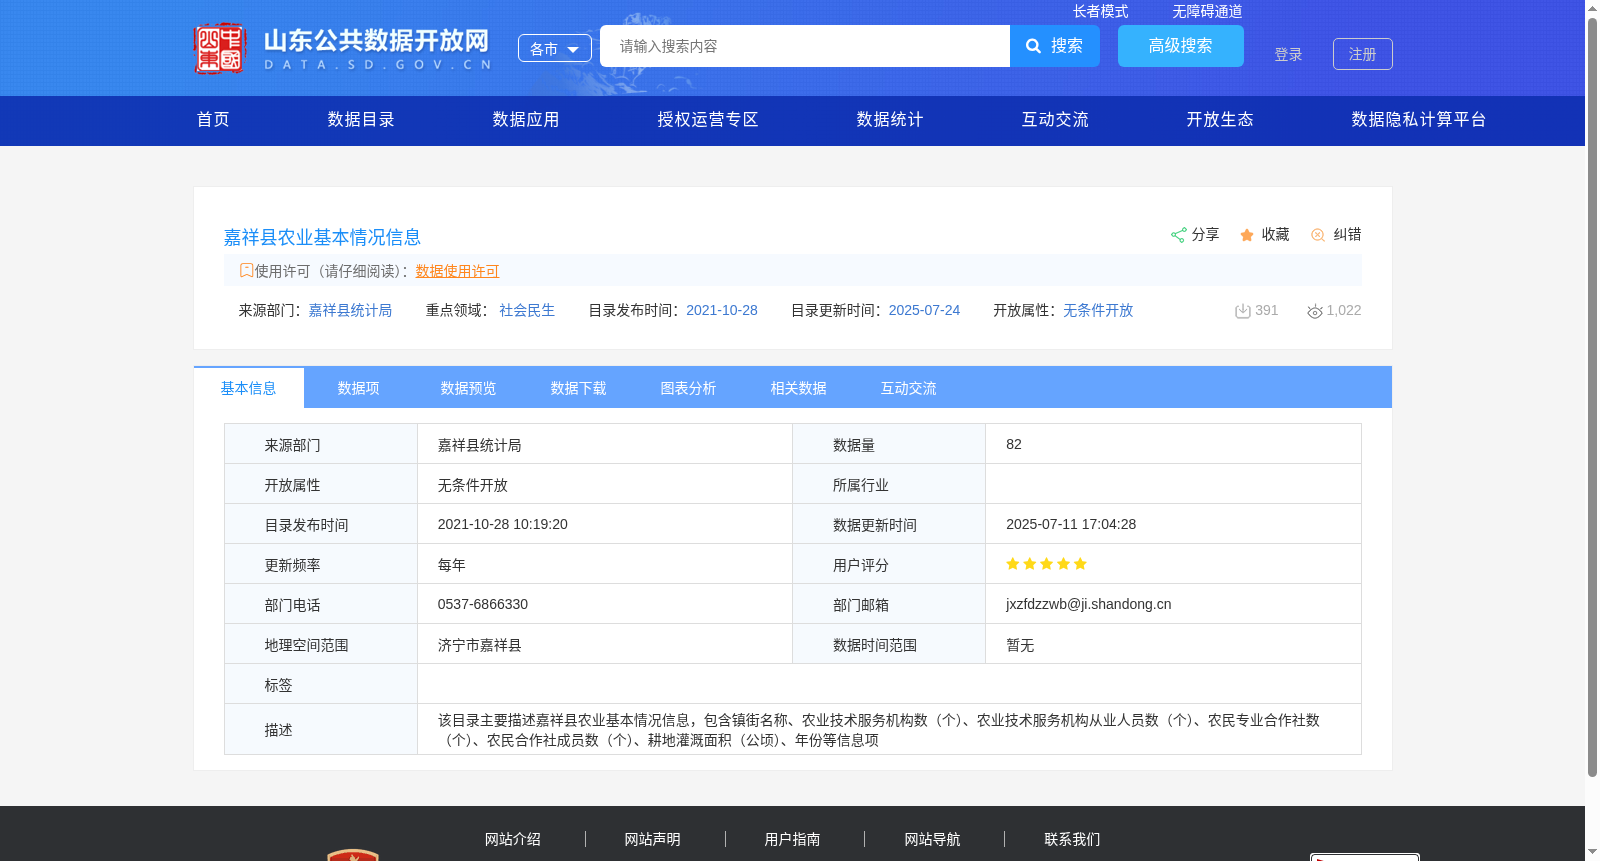Open 网站导航 footer link
The width and height of the screenshot is (1600, 861).
tap(933, 840)
